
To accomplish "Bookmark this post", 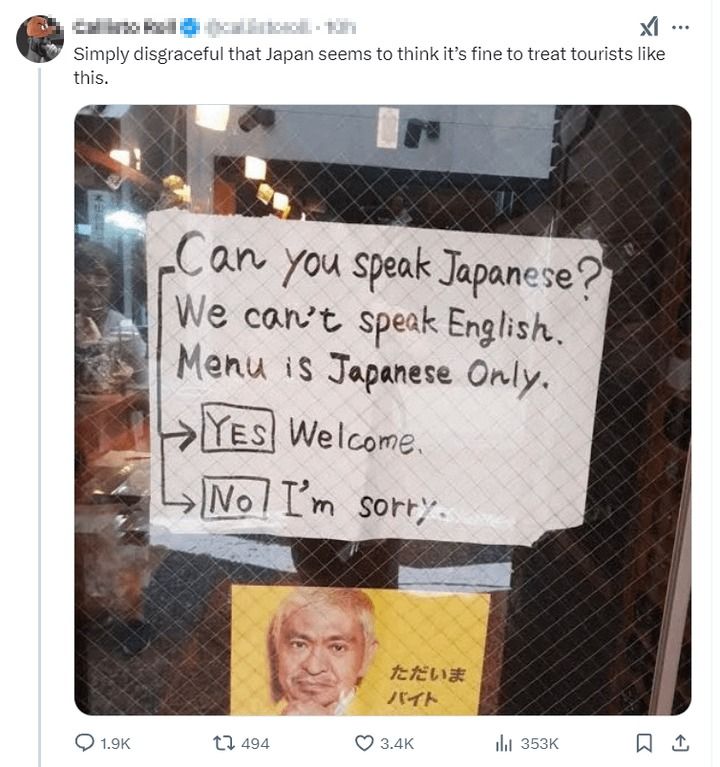I will 644,743.
